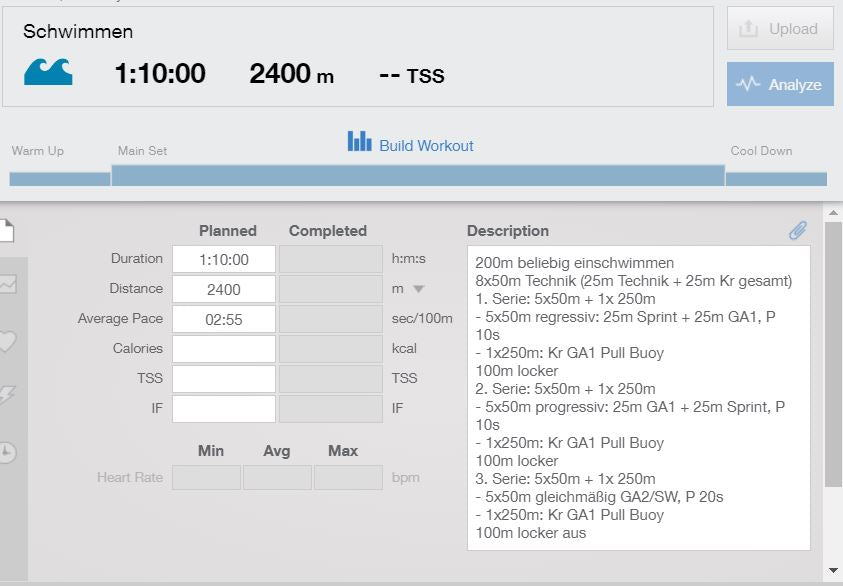843x586 pixels.
Task: Select the Main Set workout segment bar
Action: 417,176
